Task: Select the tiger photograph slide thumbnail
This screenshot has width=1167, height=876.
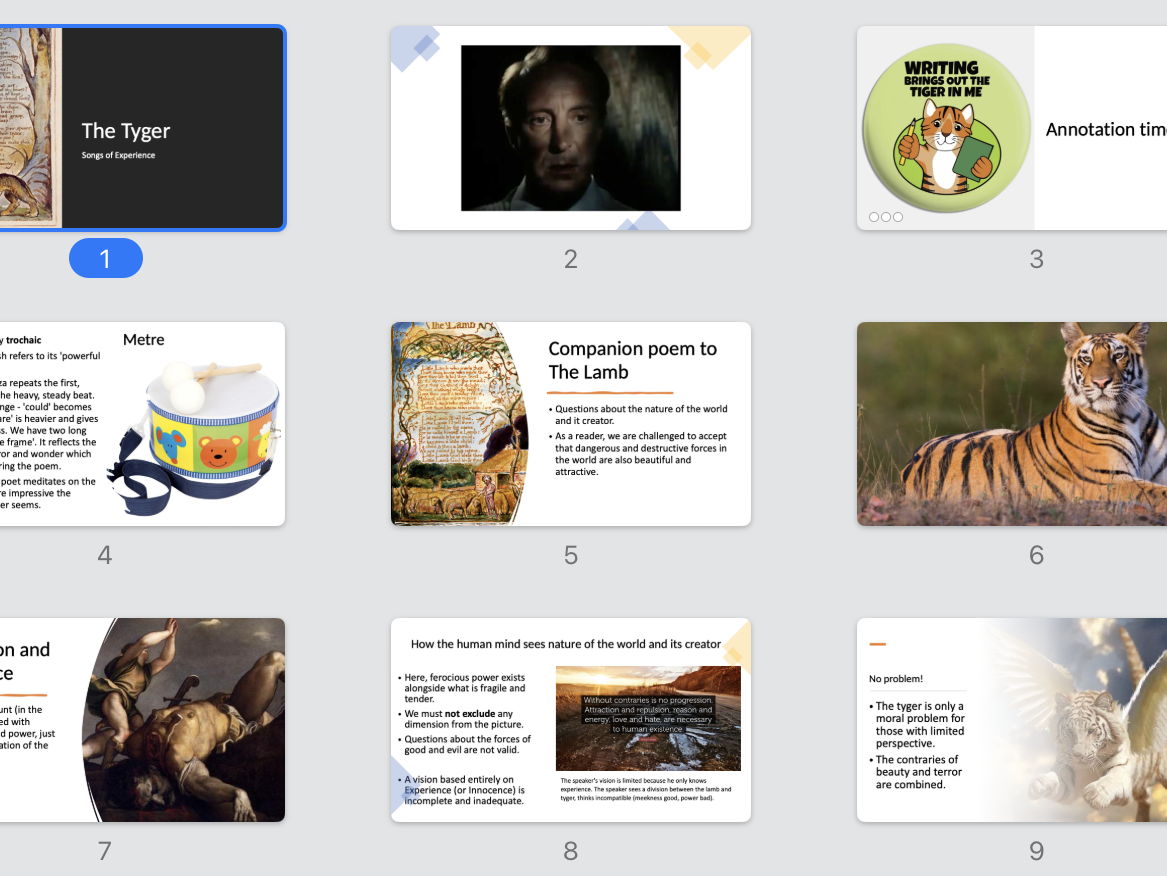Action: [1012, 424]
